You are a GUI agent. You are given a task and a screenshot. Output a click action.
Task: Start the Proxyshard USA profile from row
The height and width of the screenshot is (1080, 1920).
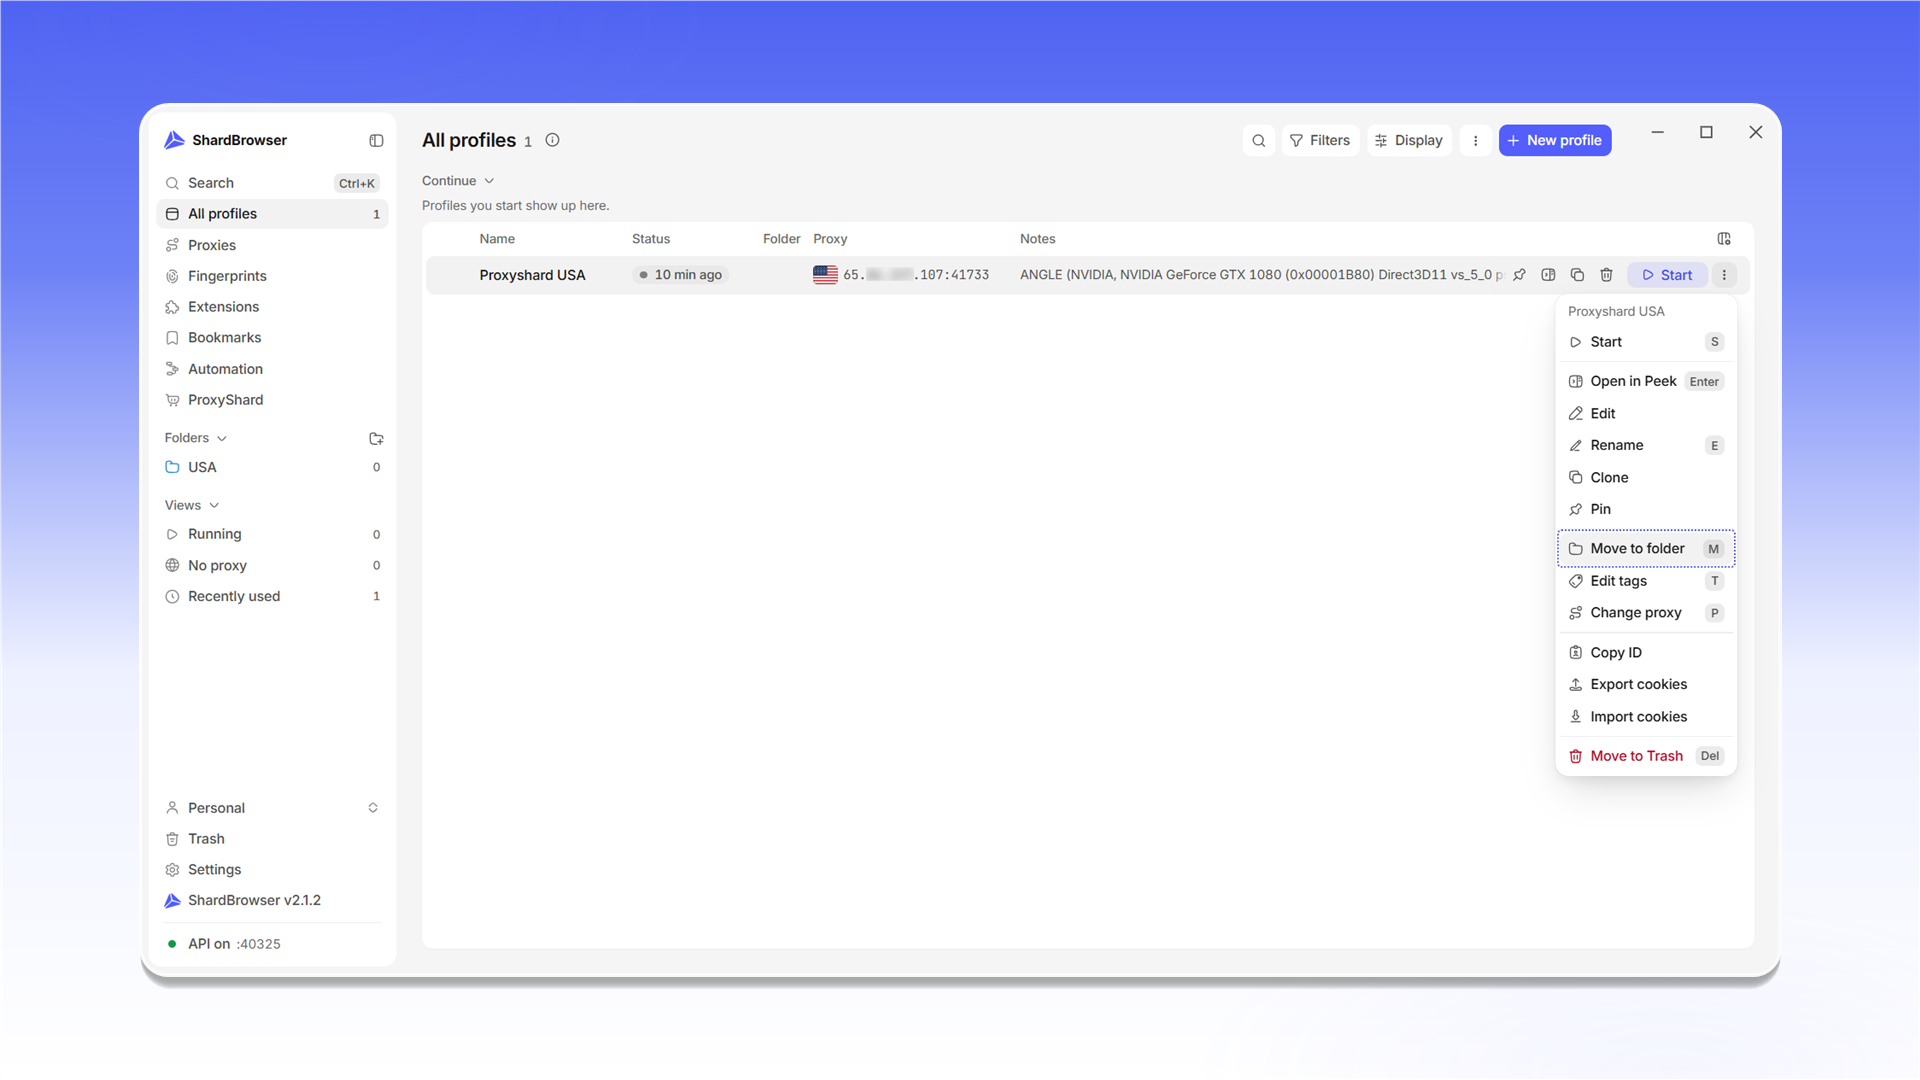(1667, 275)
